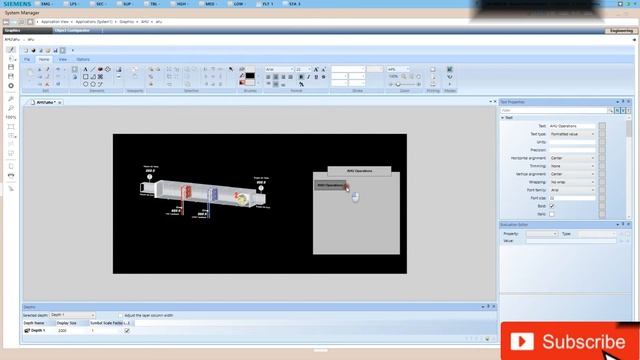Click the Text value input field
The width and height of the screenshot is (640, 360).
coord(572,126)
